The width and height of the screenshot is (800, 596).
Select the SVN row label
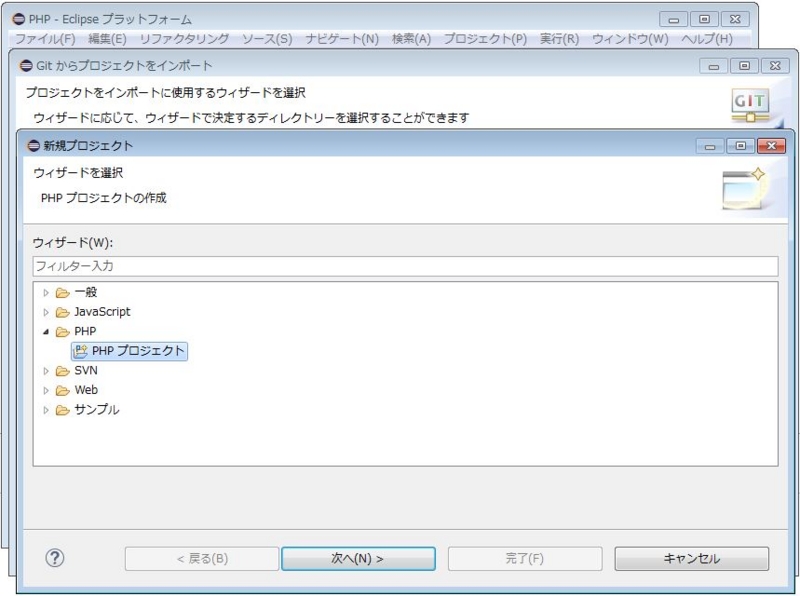tap(86, 370)
